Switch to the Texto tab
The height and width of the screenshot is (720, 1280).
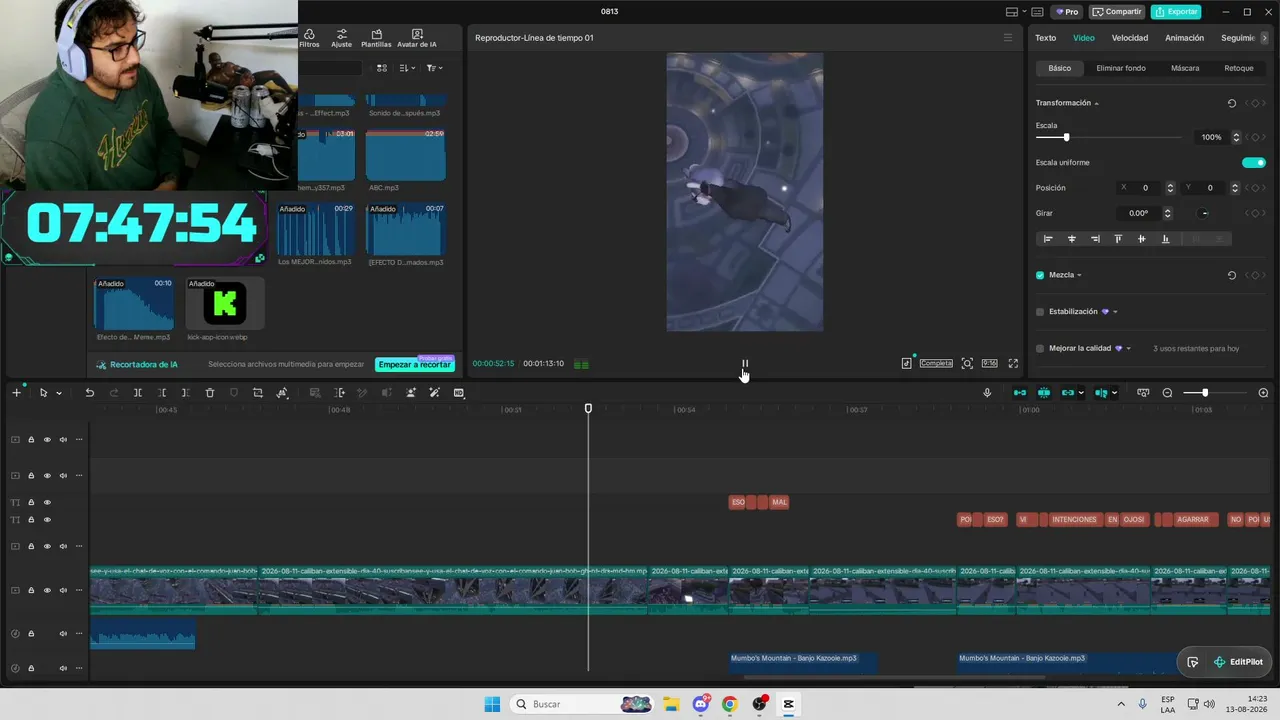point(1045,38)
